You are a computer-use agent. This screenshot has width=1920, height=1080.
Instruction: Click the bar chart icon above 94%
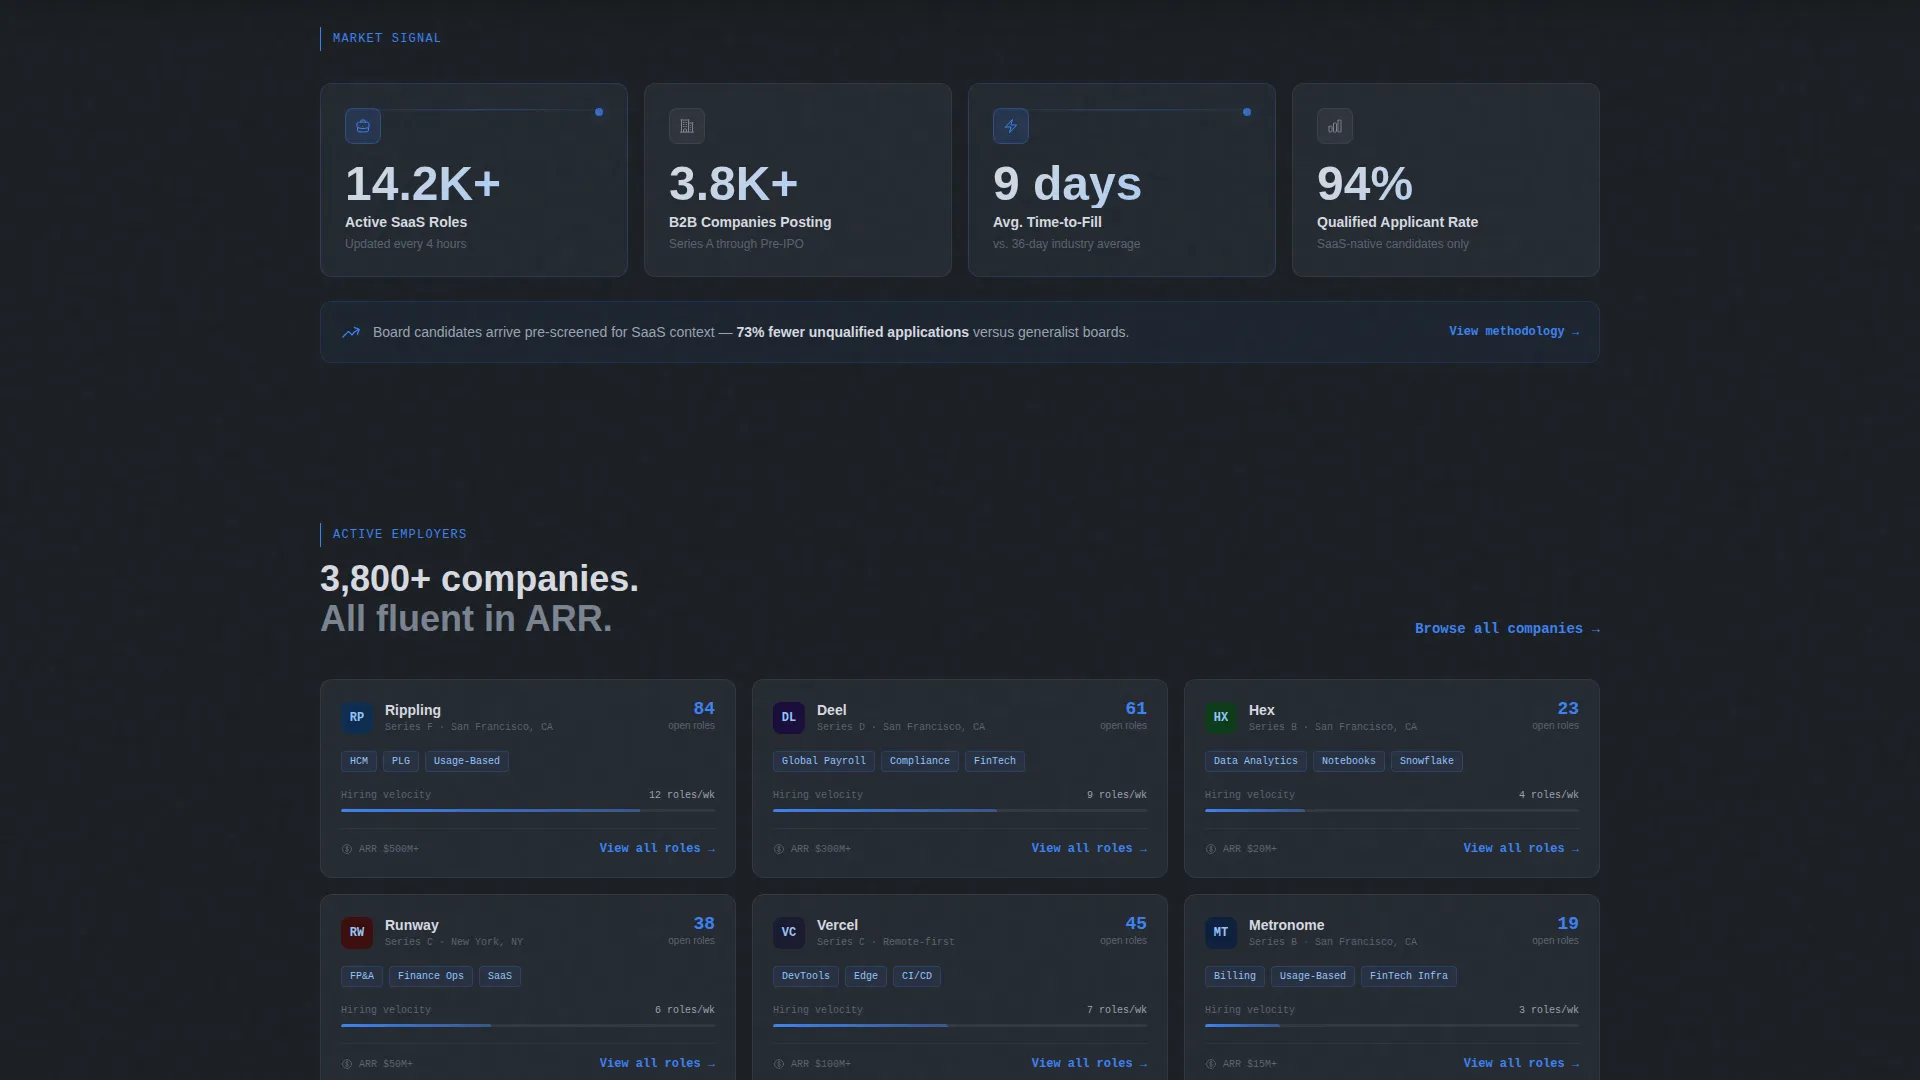pos(1335,126)
